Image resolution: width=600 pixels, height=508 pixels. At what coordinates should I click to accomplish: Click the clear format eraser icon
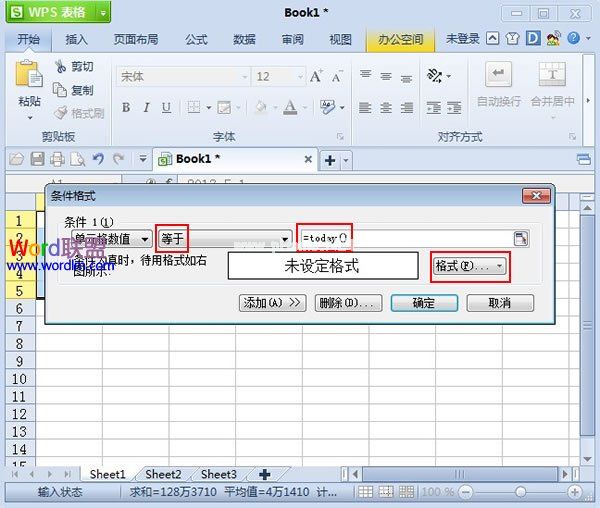328,107
